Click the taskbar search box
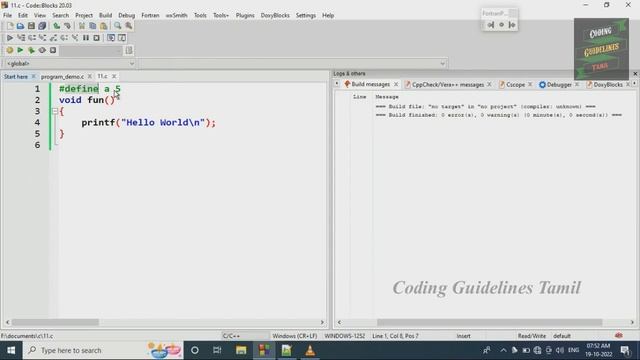The image size is (640, 360). tap(102, 350)
